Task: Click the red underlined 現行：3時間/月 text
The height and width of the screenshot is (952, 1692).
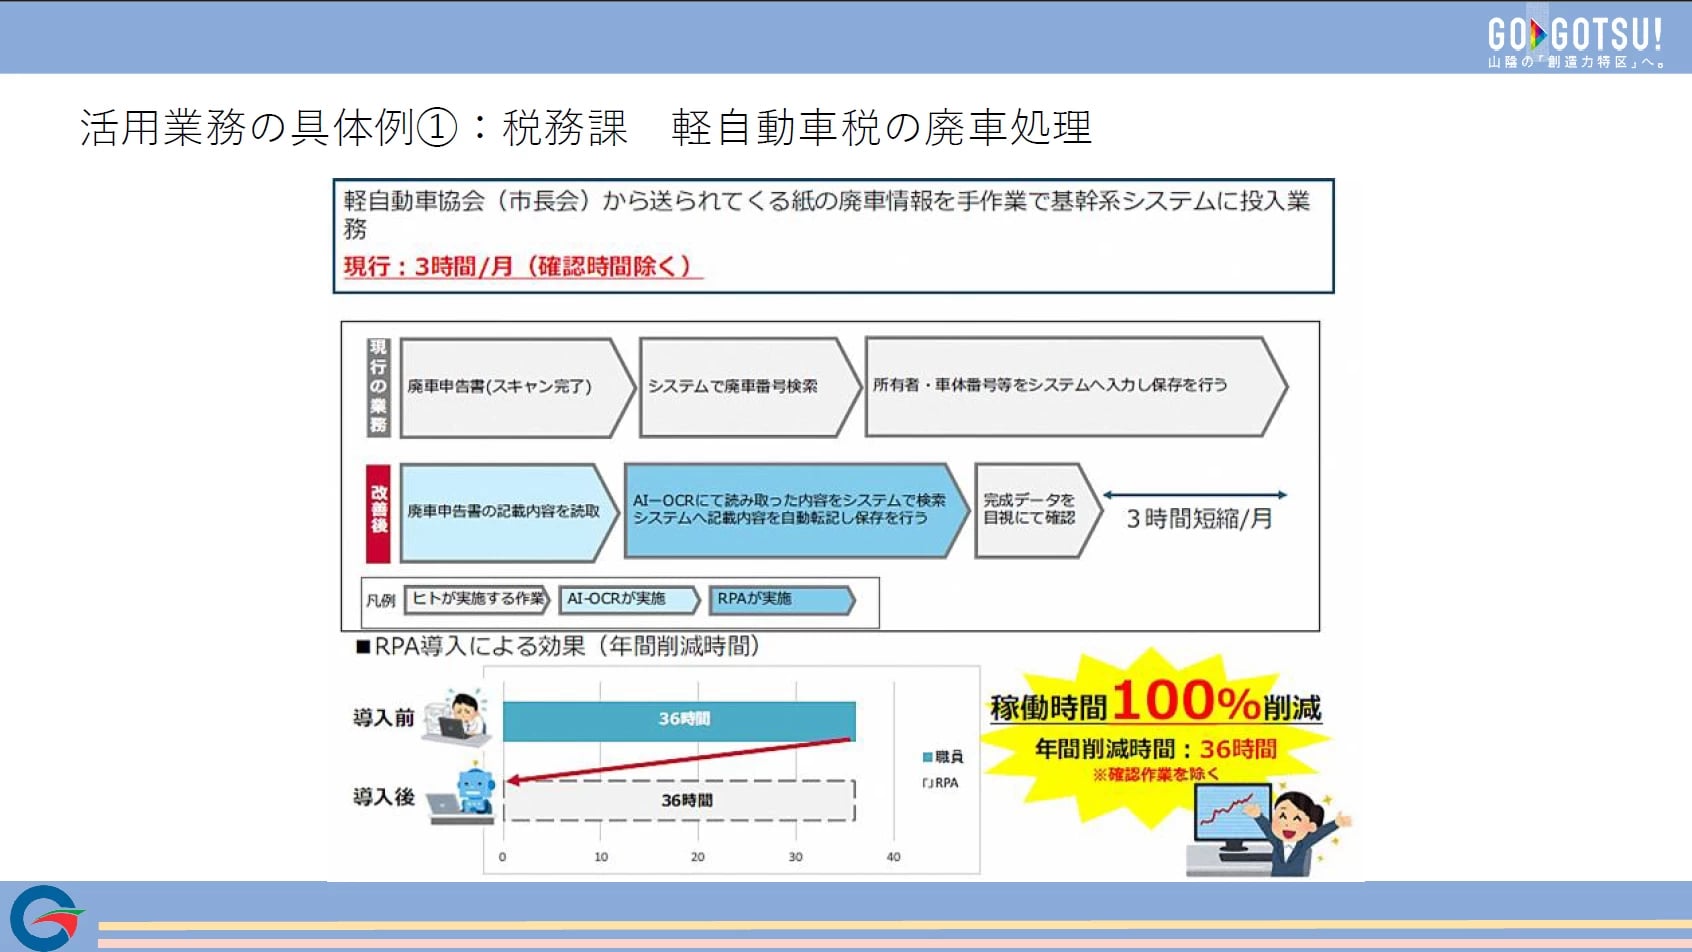Action: [x=518, y=267]
